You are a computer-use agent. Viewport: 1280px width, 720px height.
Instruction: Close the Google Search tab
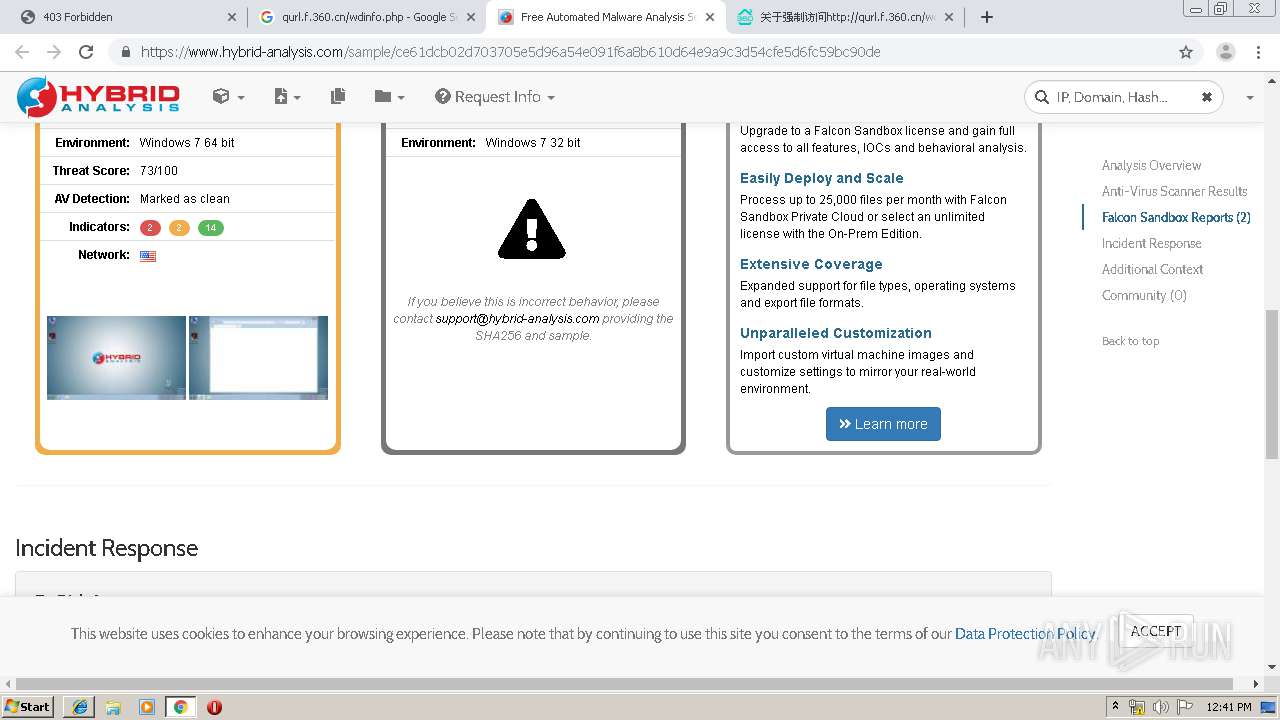471,17
